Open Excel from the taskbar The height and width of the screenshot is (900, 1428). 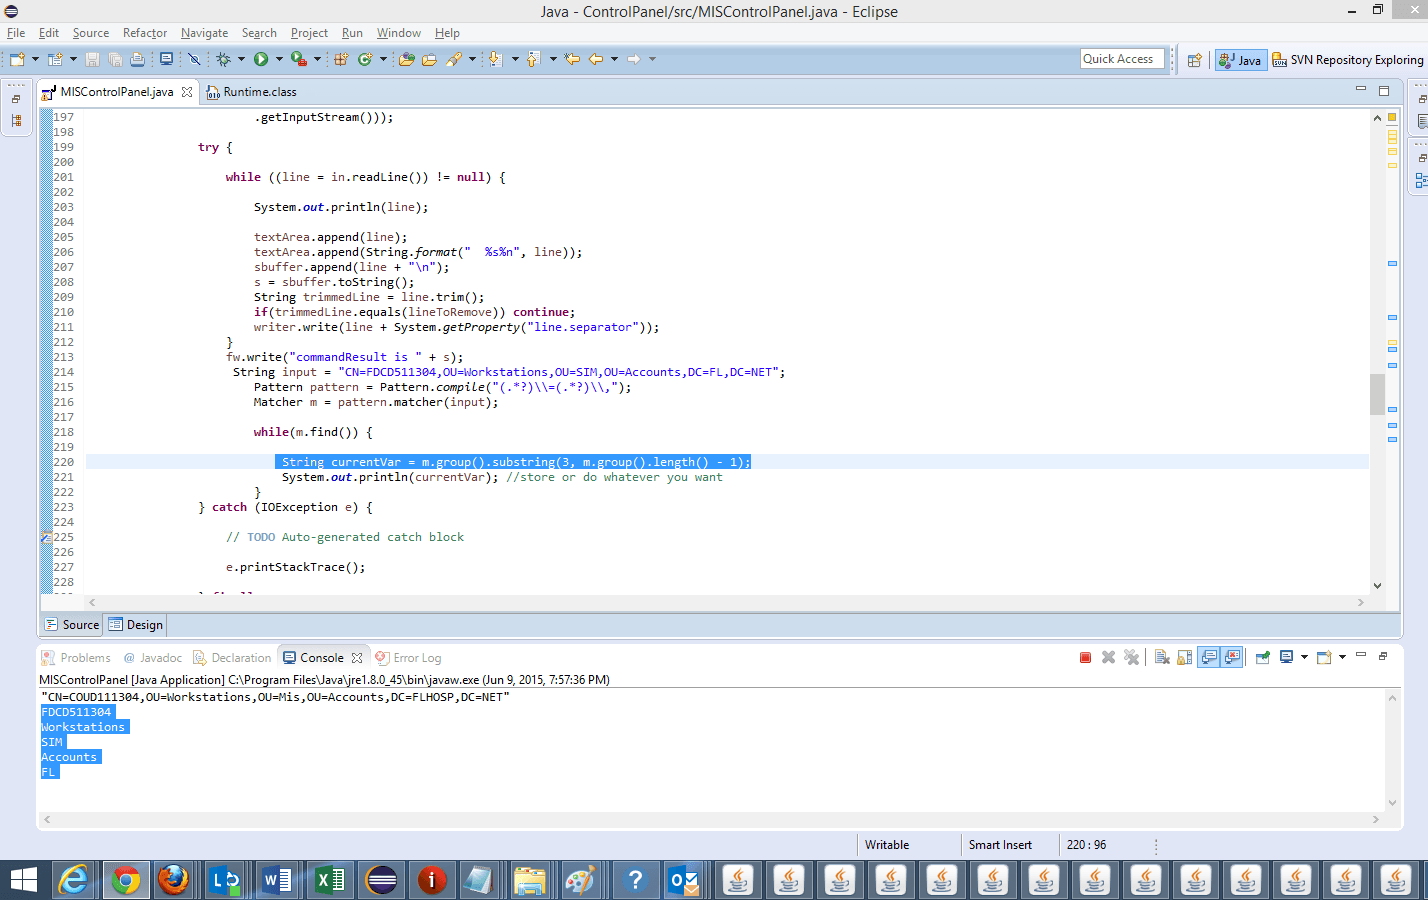[329, 880]
